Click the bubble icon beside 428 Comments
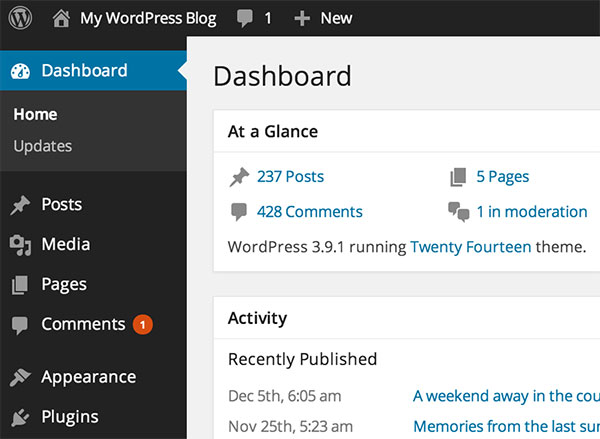The image size is (600, 439). [239, 212]
